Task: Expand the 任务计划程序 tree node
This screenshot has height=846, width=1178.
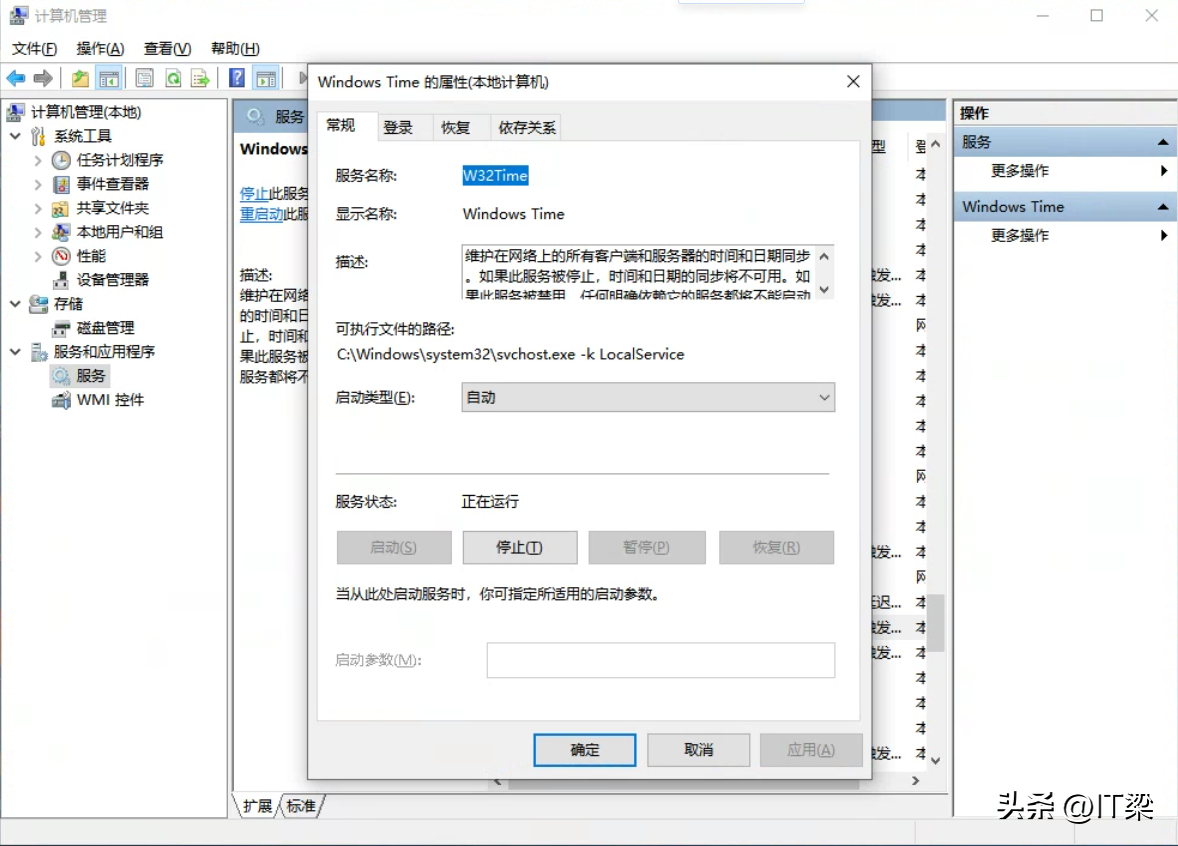Action: (38, 160)
